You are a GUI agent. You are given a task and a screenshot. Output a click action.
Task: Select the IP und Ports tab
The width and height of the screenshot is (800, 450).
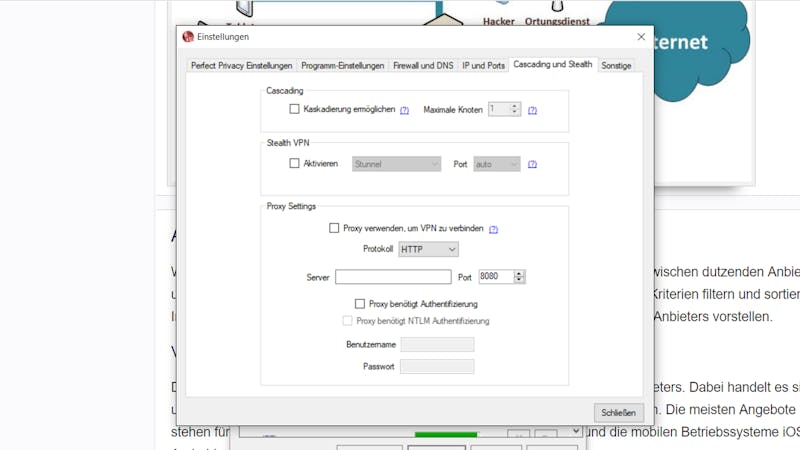[483, 65]
